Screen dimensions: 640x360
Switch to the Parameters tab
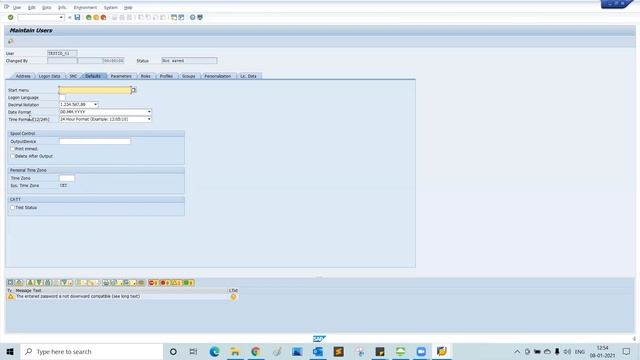[121, 76]
